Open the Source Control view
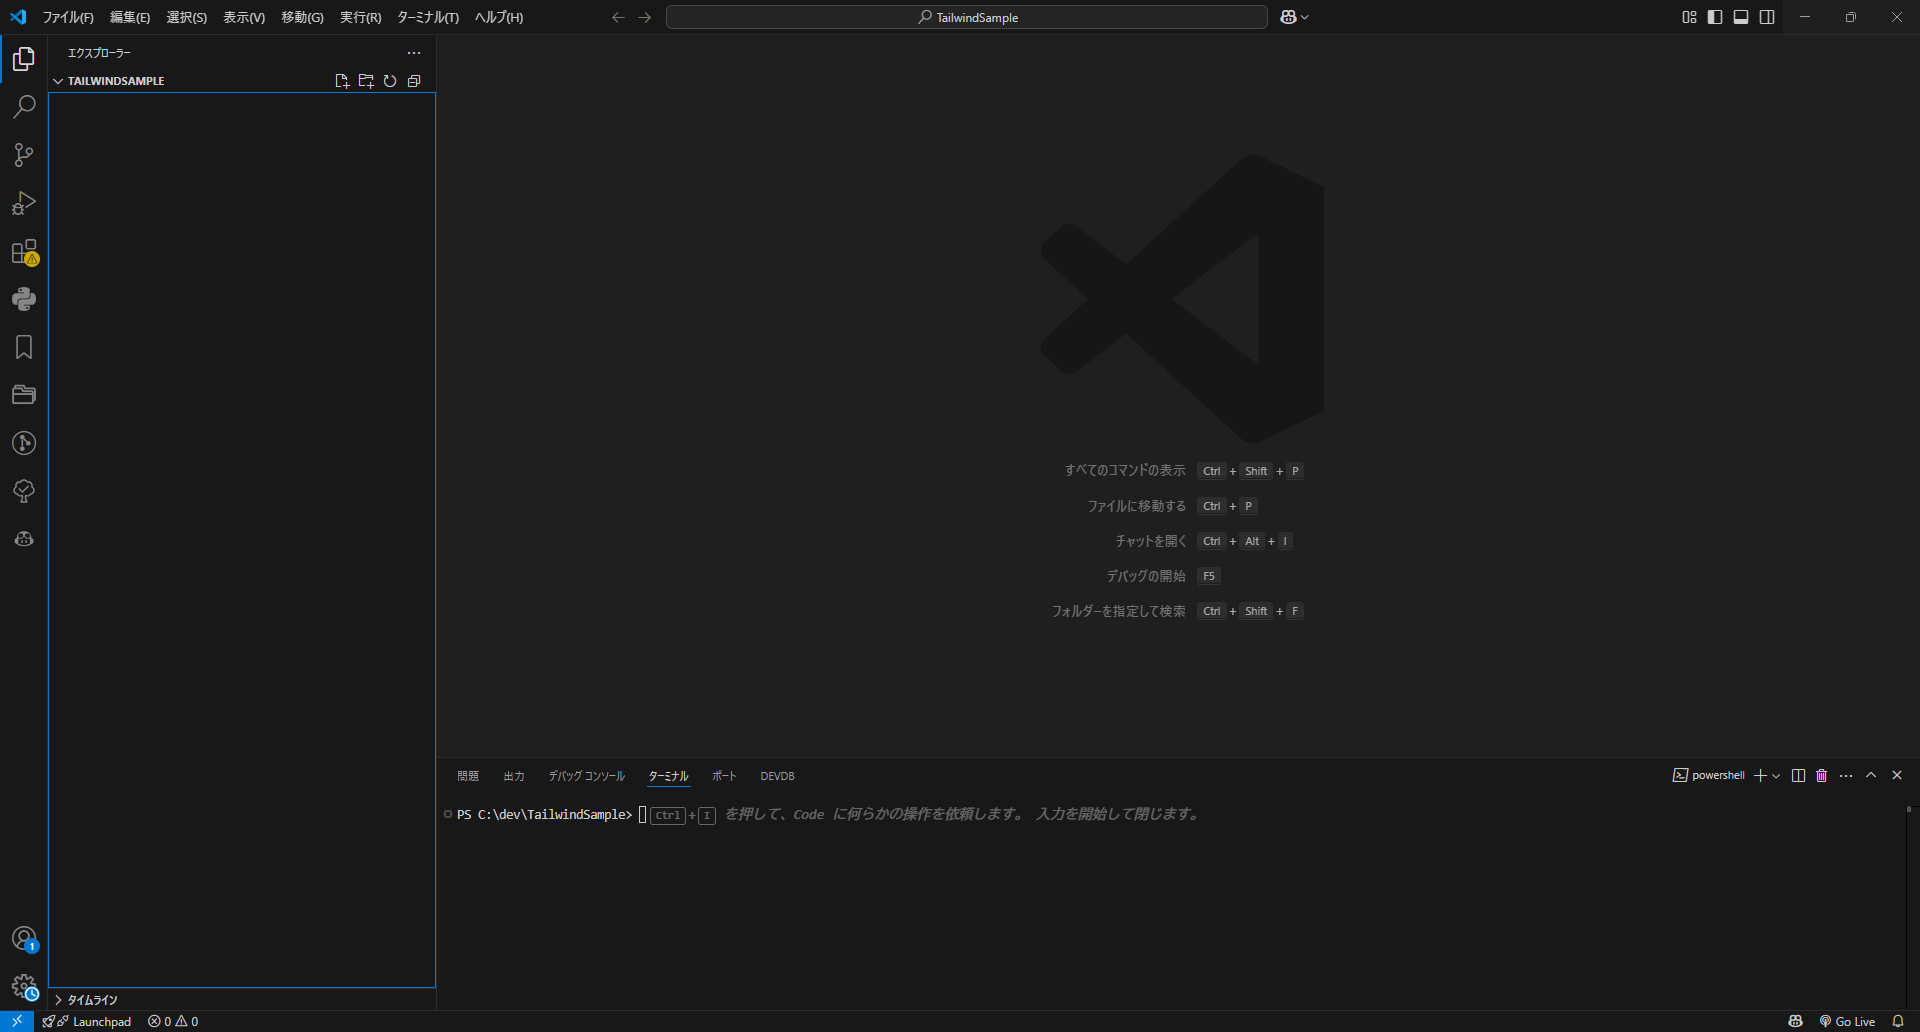The width and height of the screenshot is (1920, 1032). coord(24,155)
